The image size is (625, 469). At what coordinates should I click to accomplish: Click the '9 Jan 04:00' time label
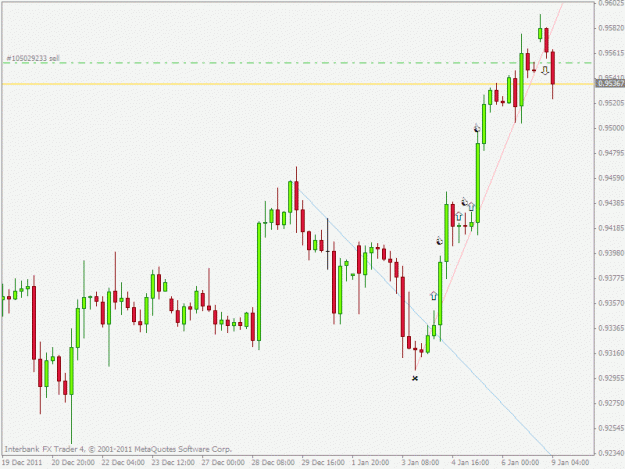pos(570,462)
